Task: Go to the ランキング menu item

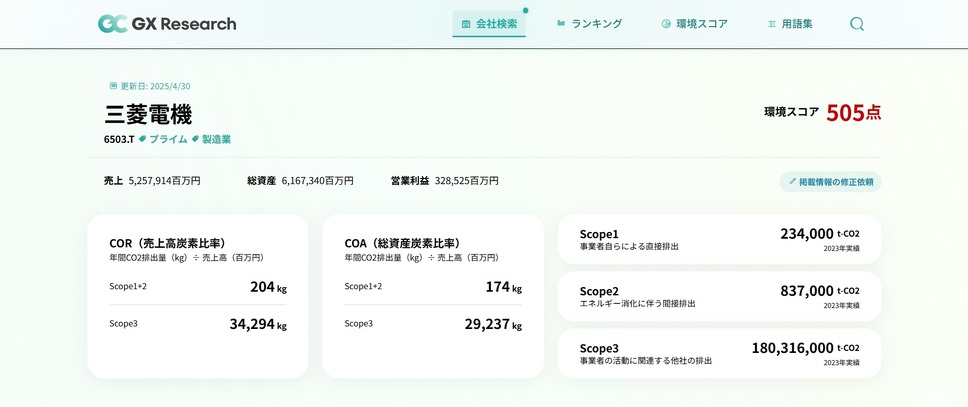Action: pyautogui.click(x=589, y=24)
